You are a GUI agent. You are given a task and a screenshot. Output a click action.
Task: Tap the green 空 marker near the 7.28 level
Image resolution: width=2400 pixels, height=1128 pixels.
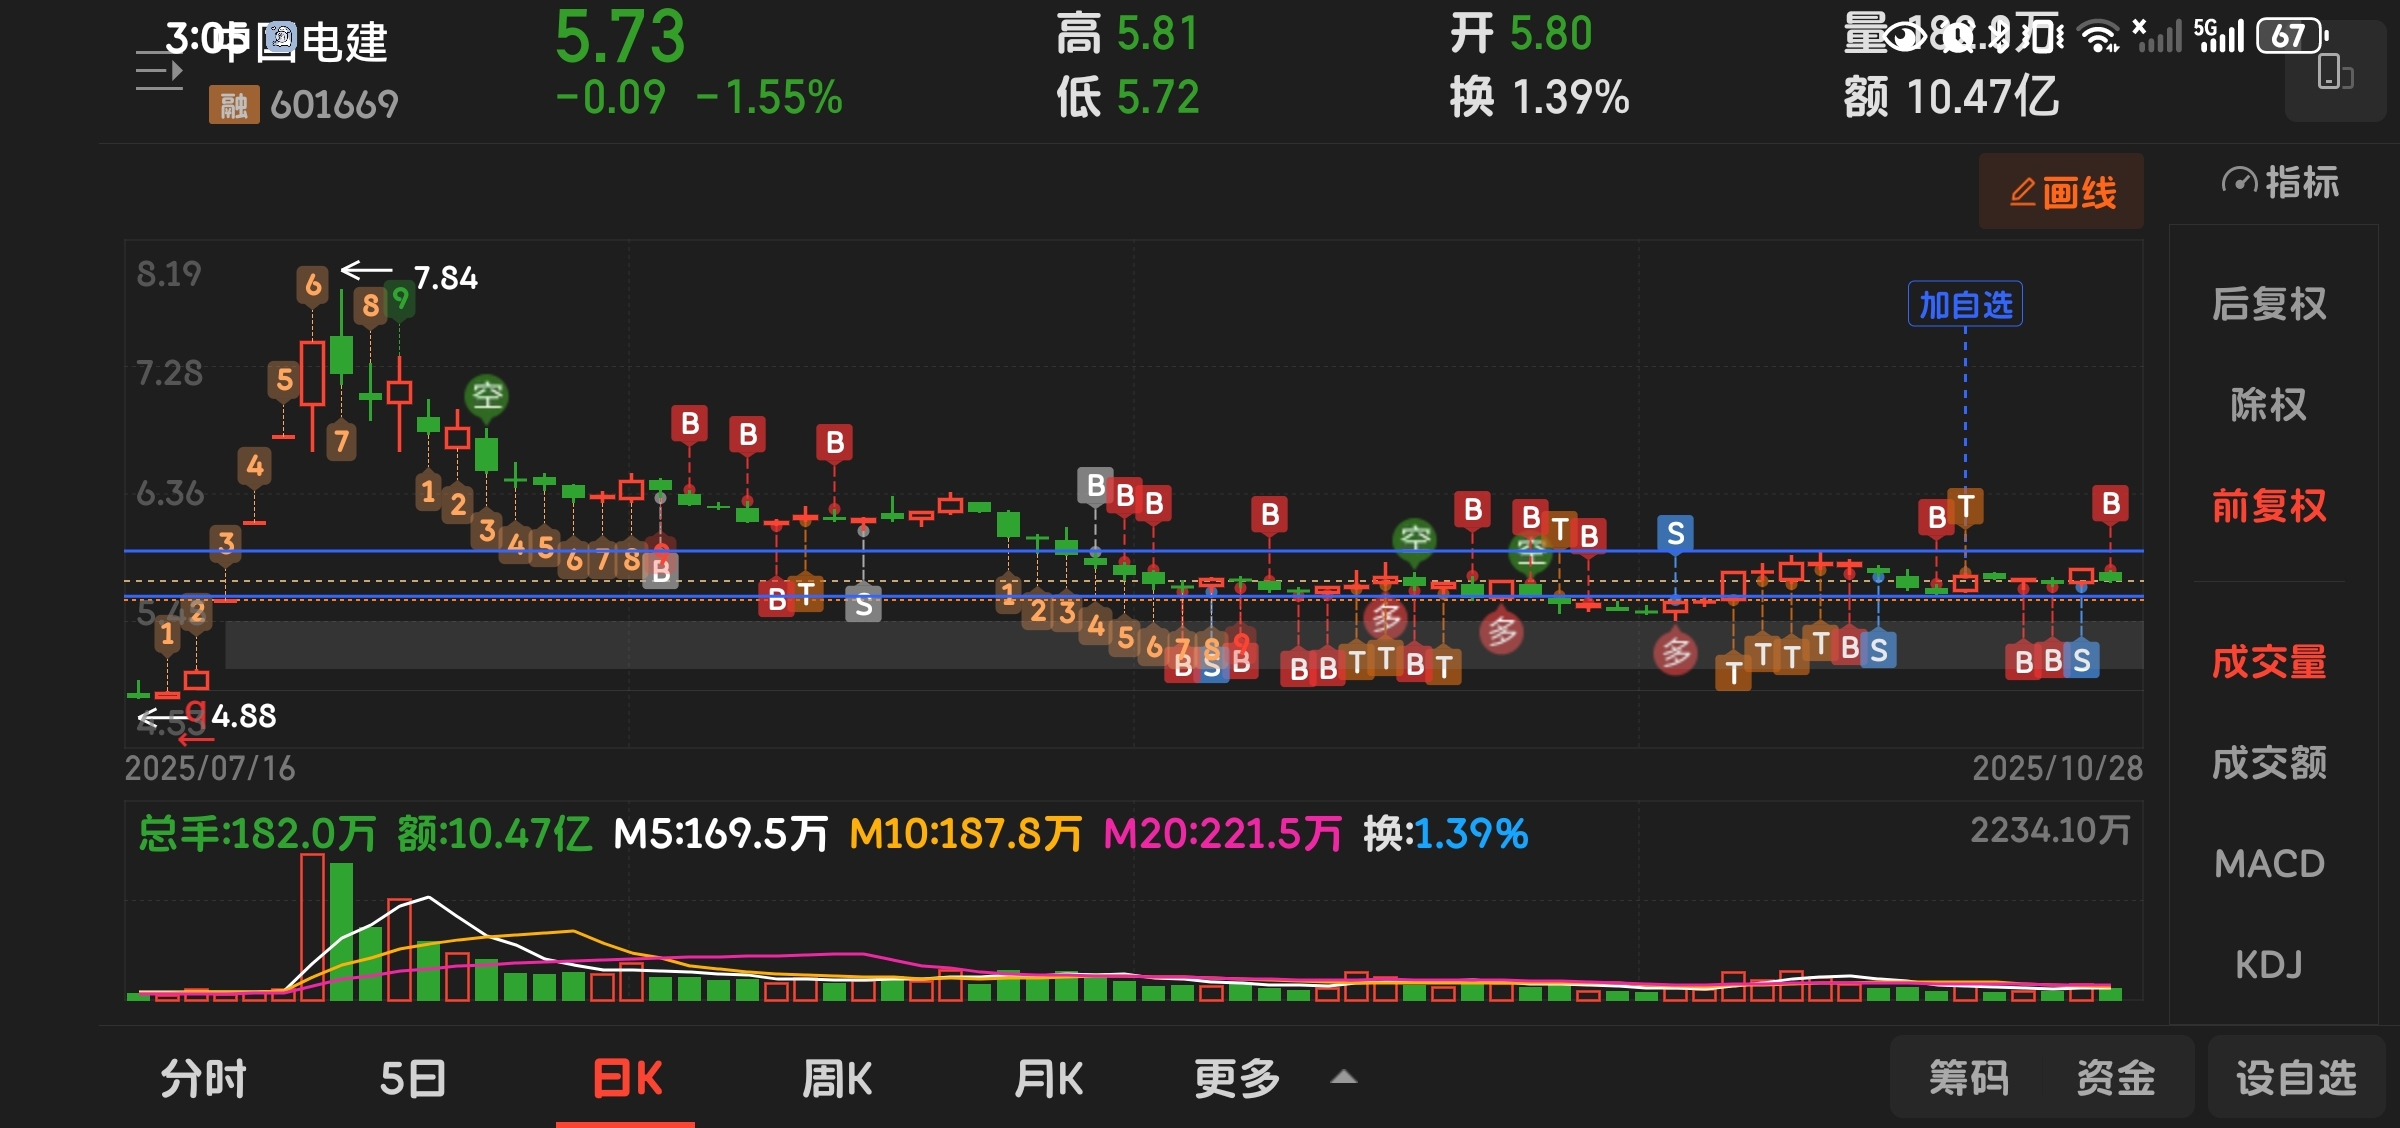[x=487, y=396]
